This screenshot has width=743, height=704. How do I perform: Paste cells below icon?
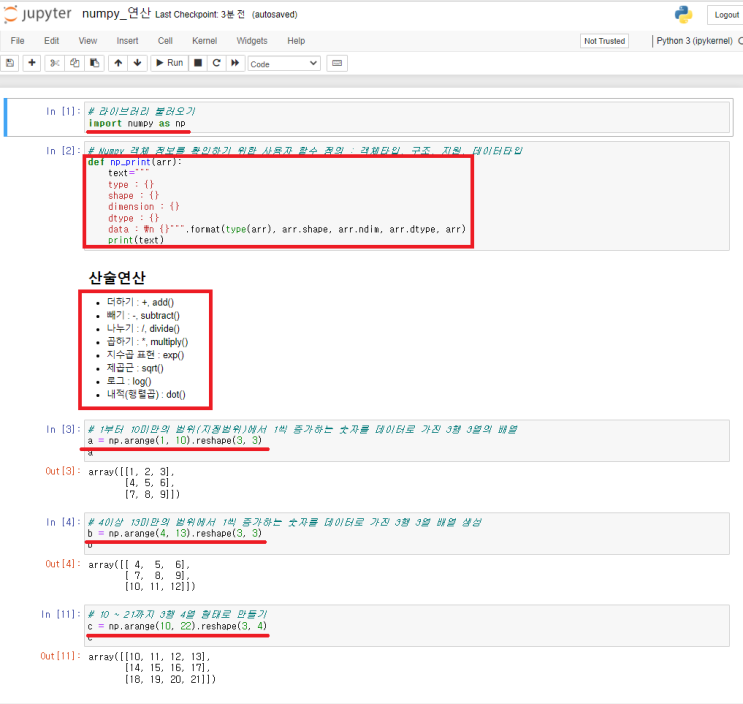click(x=95, y=63)
